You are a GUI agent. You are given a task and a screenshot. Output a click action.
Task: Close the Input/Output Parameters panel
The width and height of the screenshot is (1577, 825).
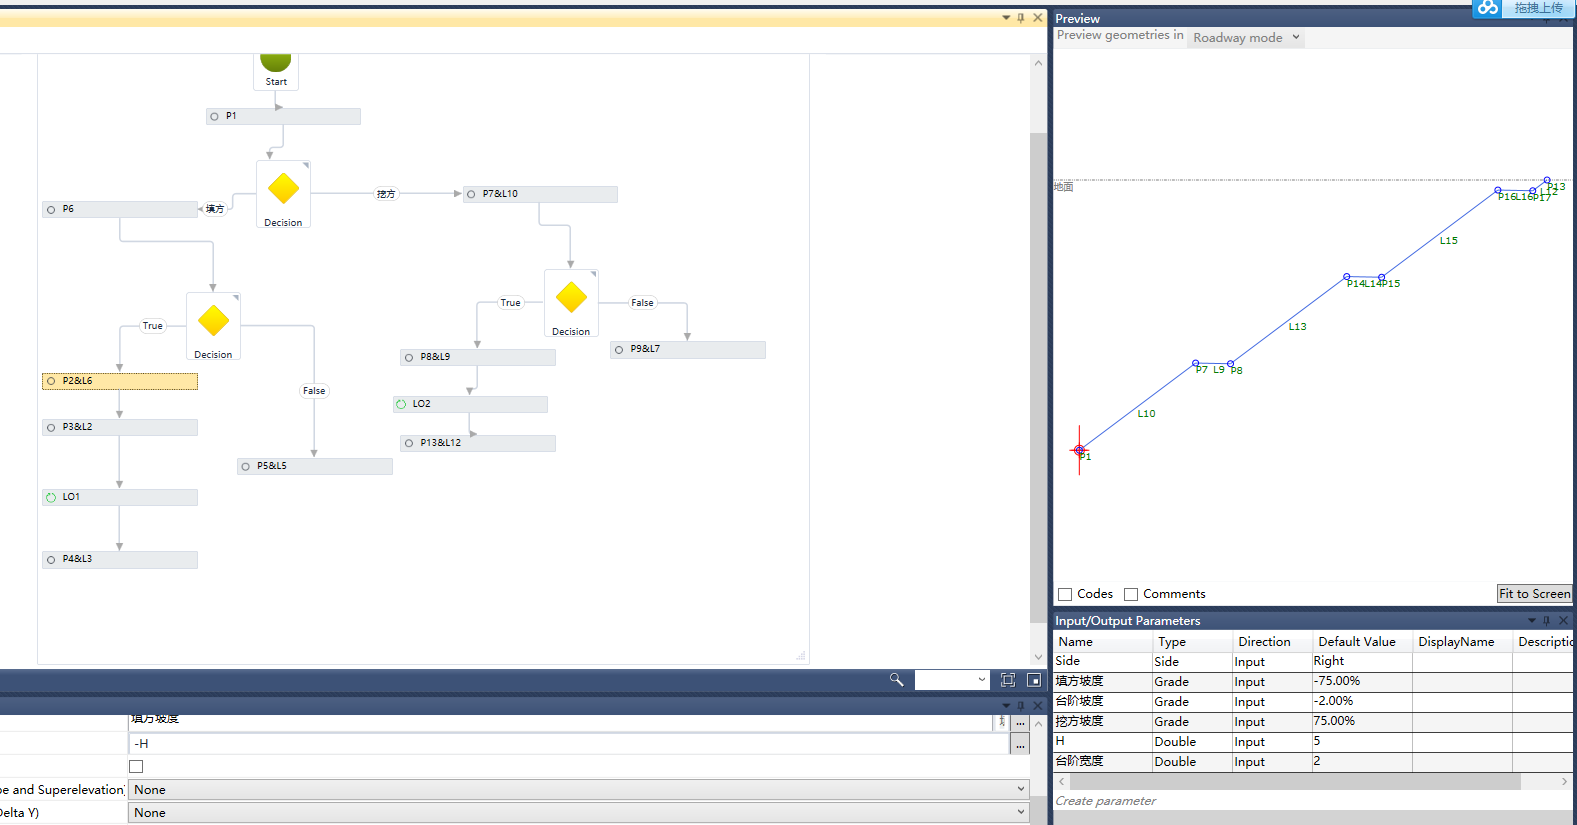click(x=1564, y=621)
